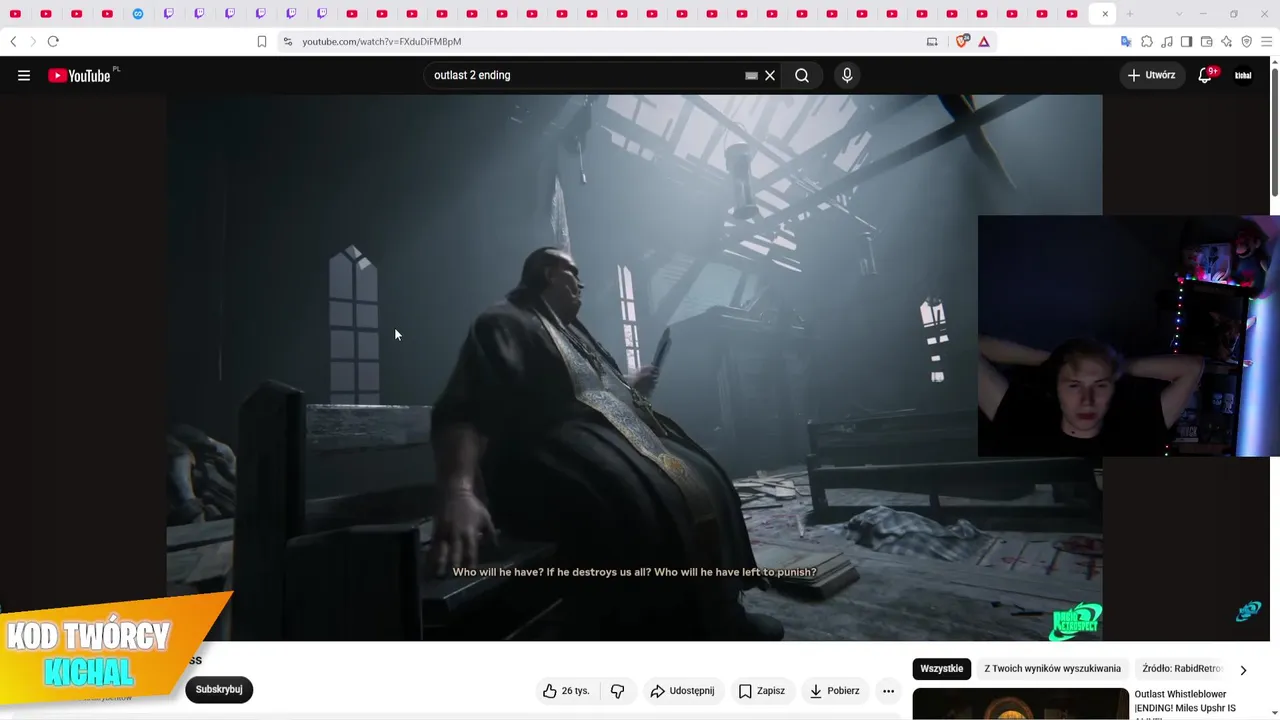Click the screen cast icon in address bar
Screen dimensions: 1280x720
(932, 41)
